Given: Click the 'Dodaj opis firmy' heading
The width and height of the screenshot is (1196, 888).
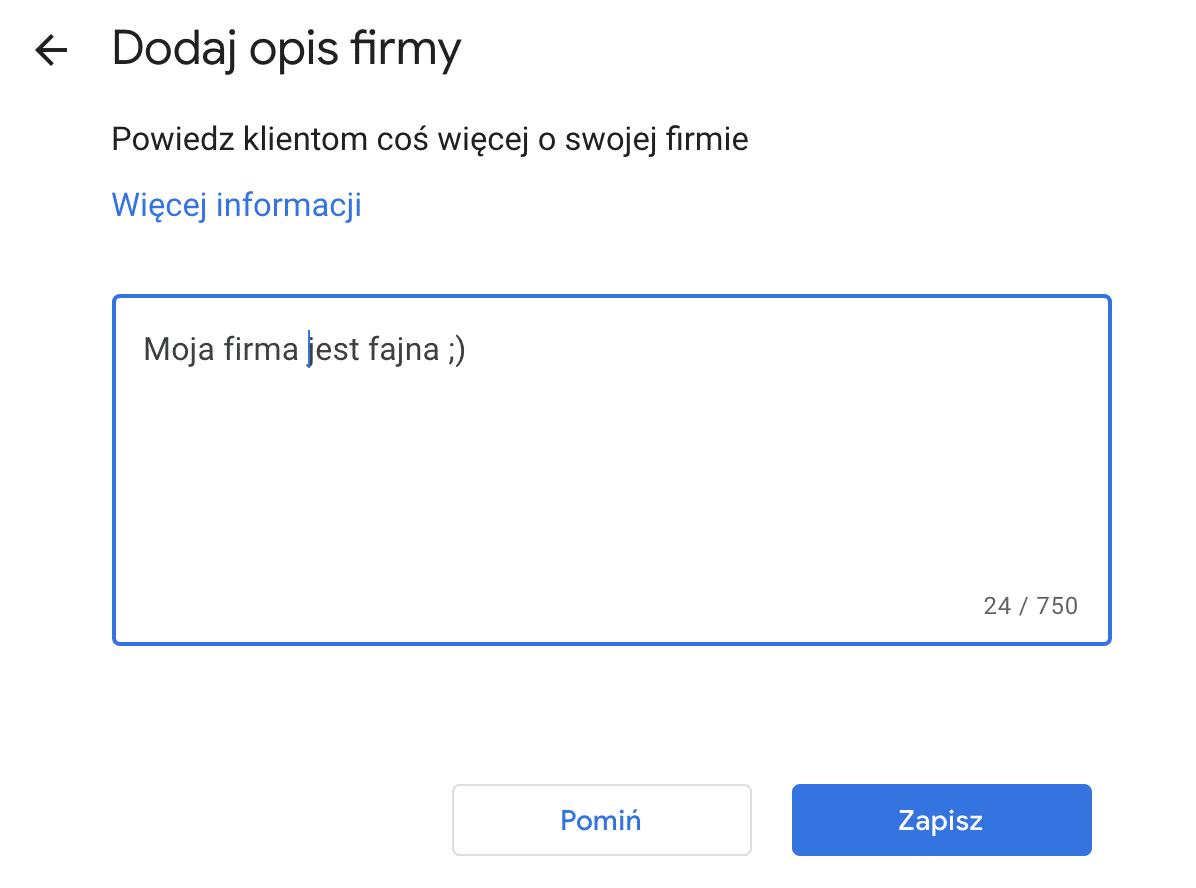Looking at the screenshot, I should 287,48.
